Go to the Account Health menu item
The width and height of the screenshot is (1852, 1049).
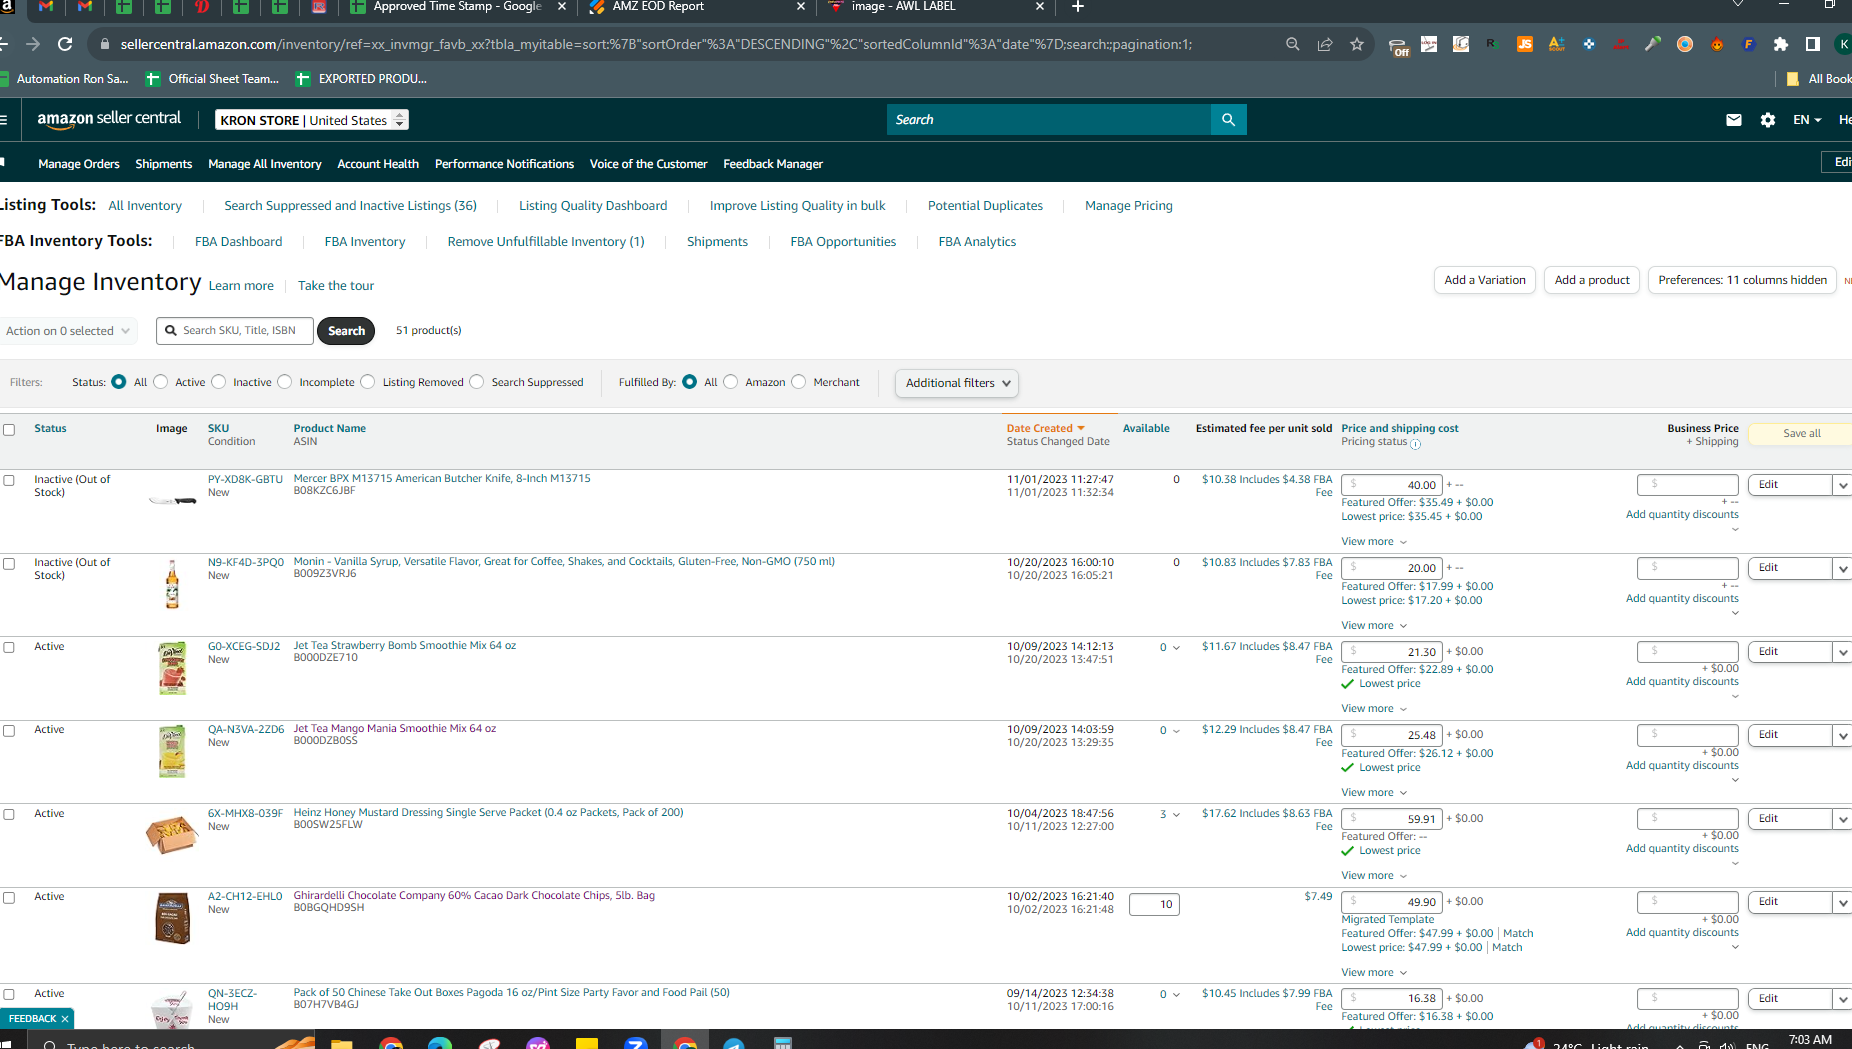point(378,164)
